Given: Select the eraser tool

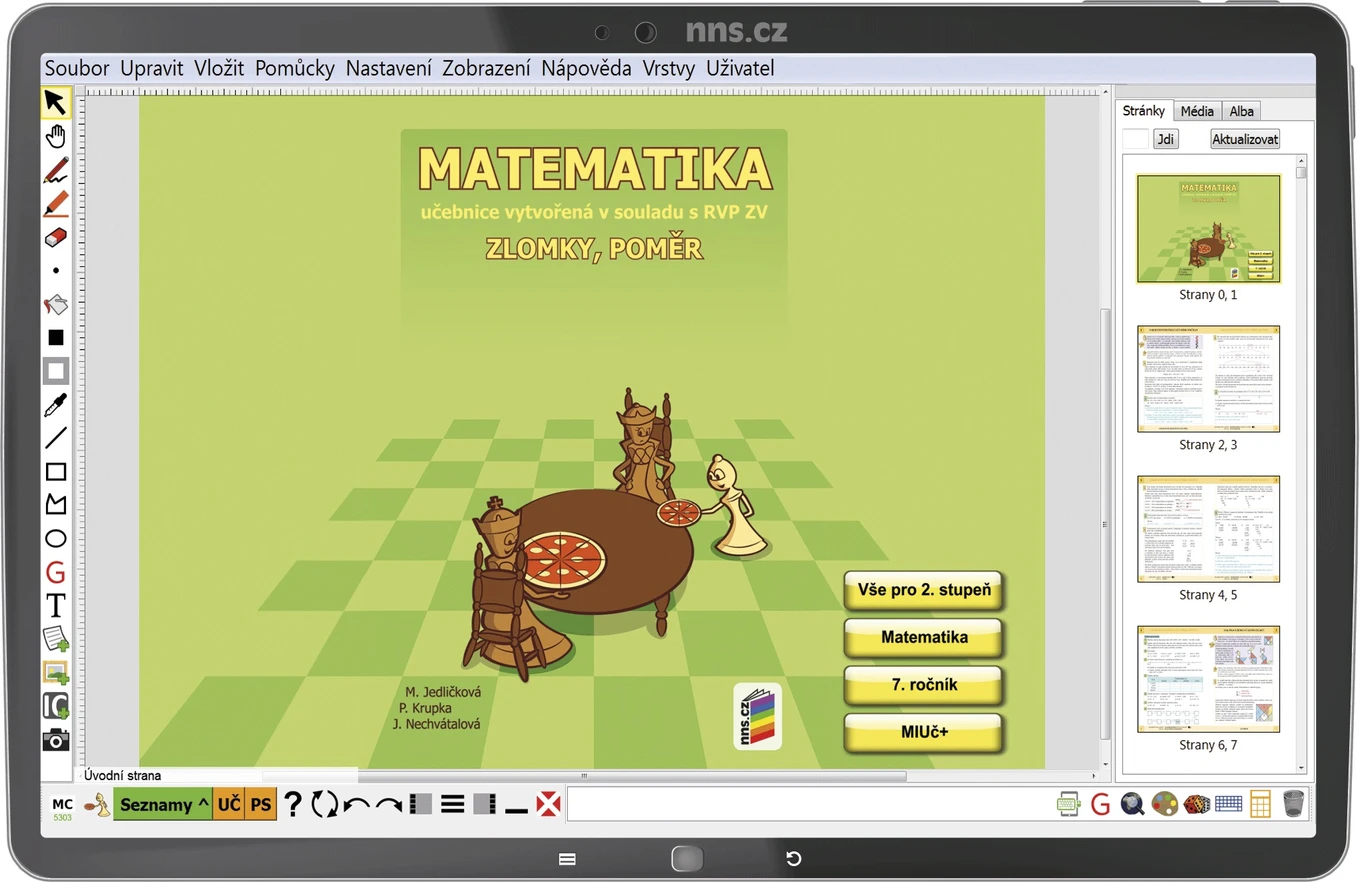Looking at the screenshot, I should tap(56, 237).
